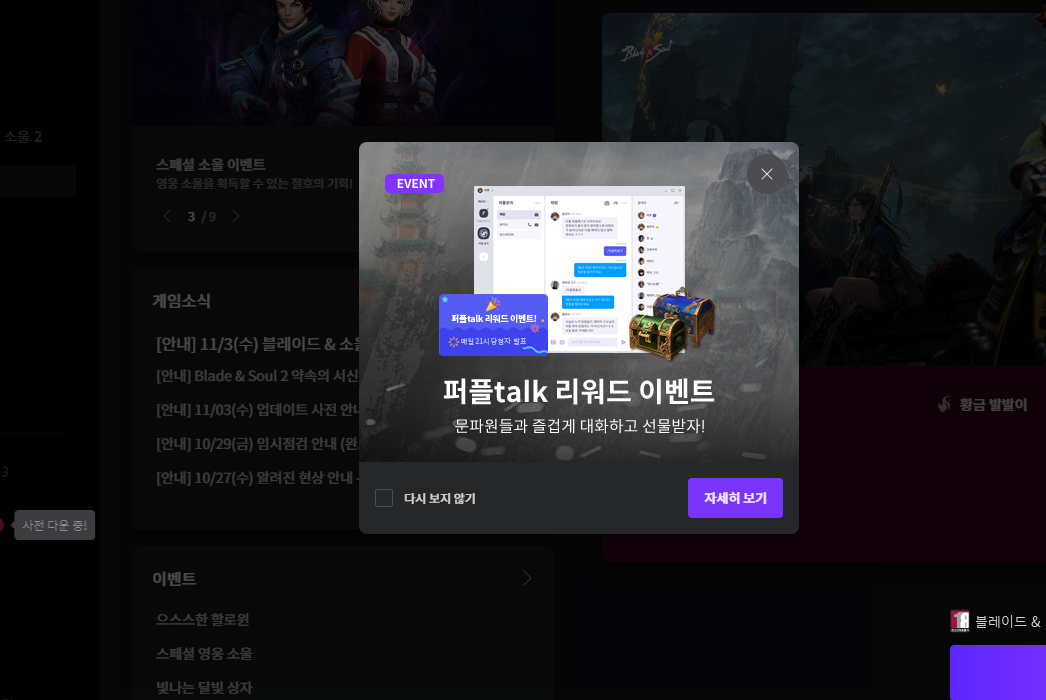Viewport: 1046px width, 700px height.
Task: Open the 스페셜 영웅 소울 event link
Action: pyautogui.click(x=204, y=653)
